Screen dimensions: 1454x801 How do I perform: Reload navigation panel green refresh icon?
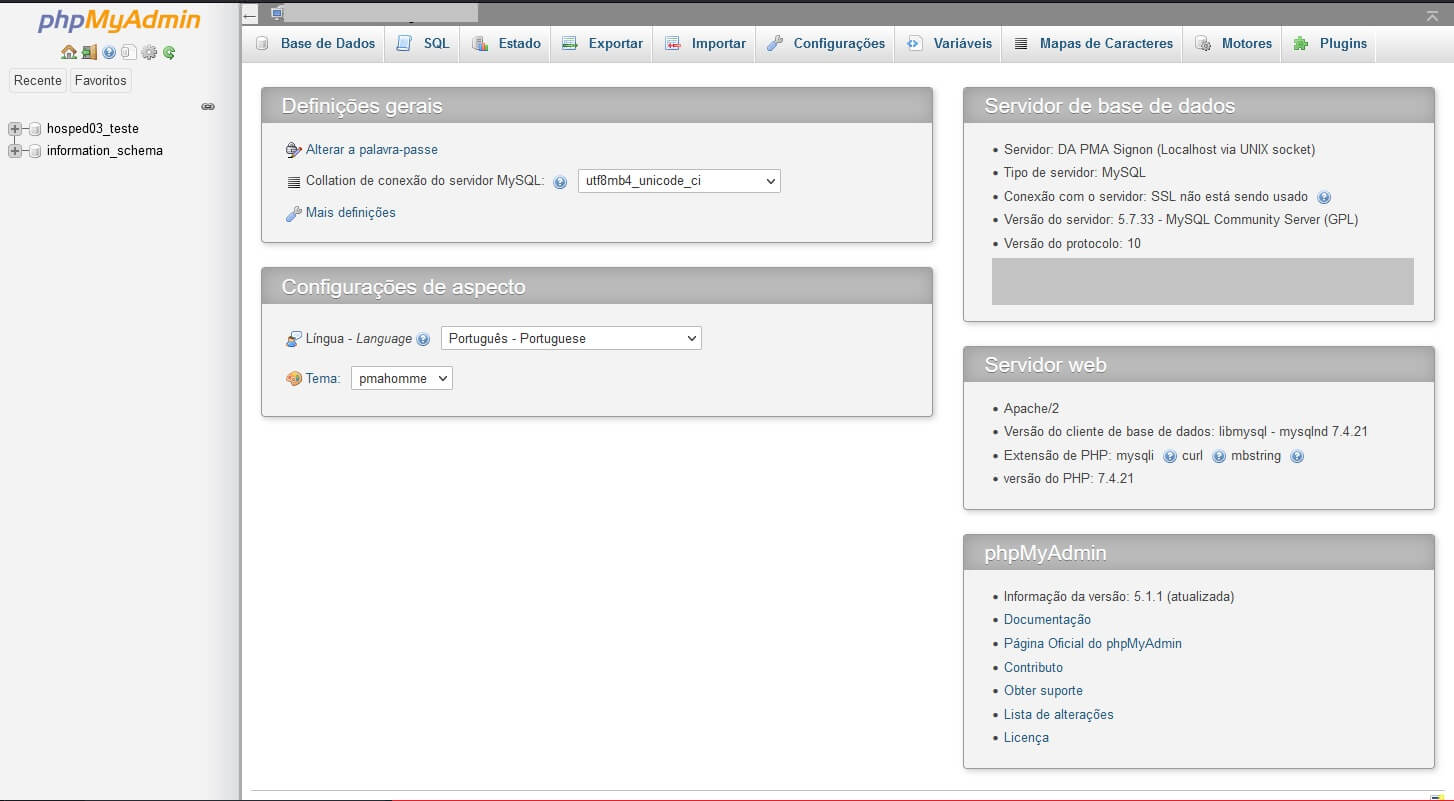[169, 52]
